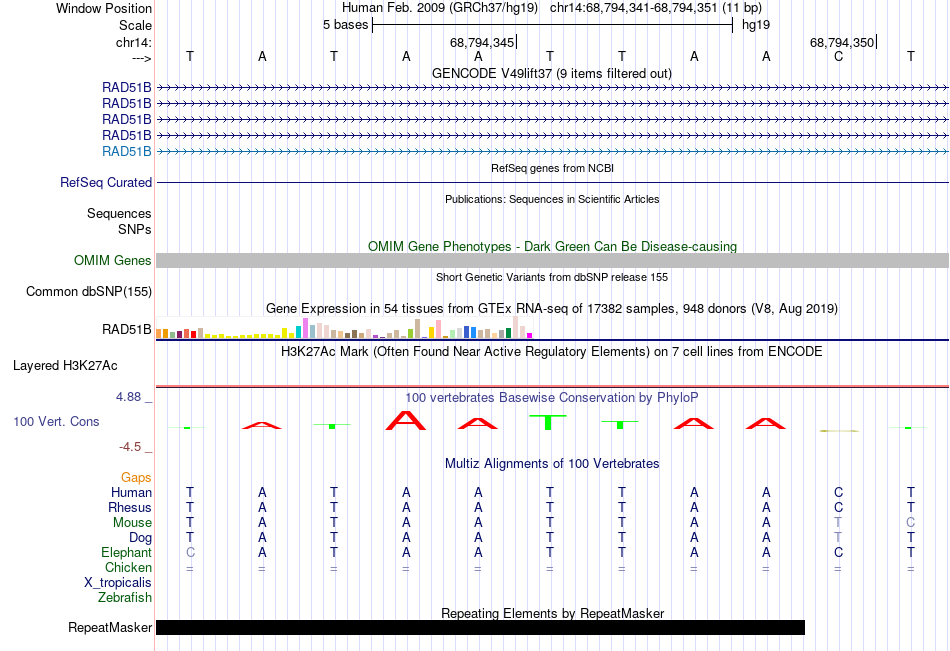Select the Elephant alignment row label
950x651 pixels.
(126, 553)
